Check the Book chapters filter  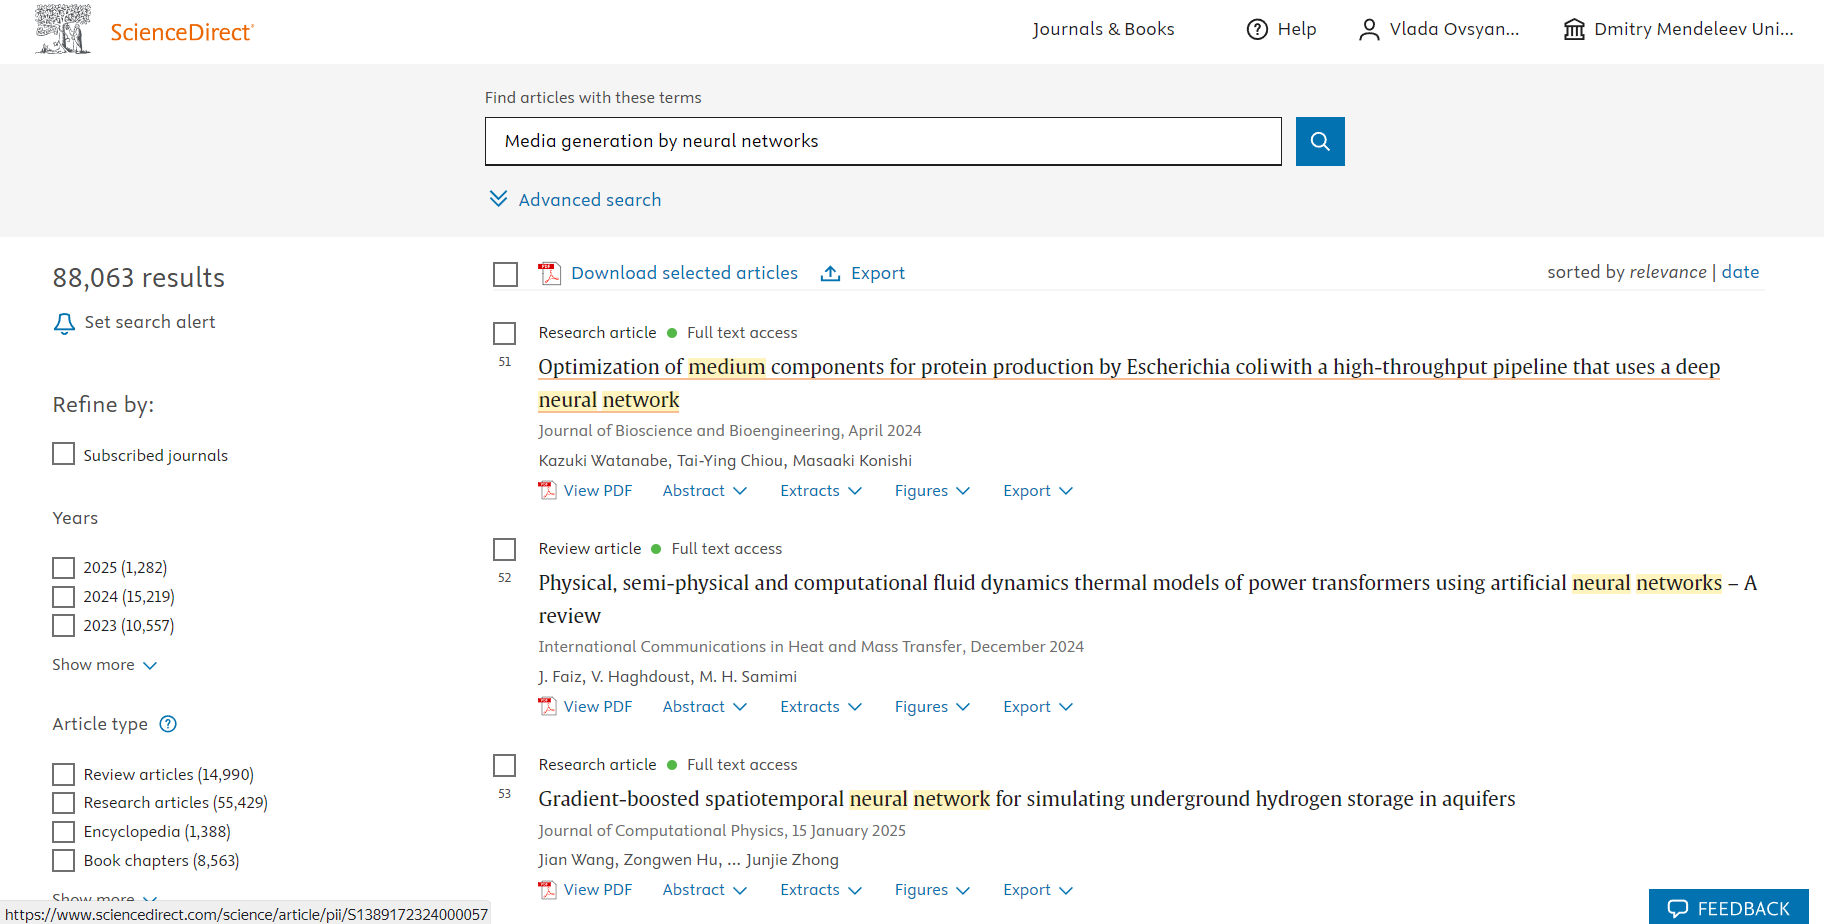coord(63,861)
